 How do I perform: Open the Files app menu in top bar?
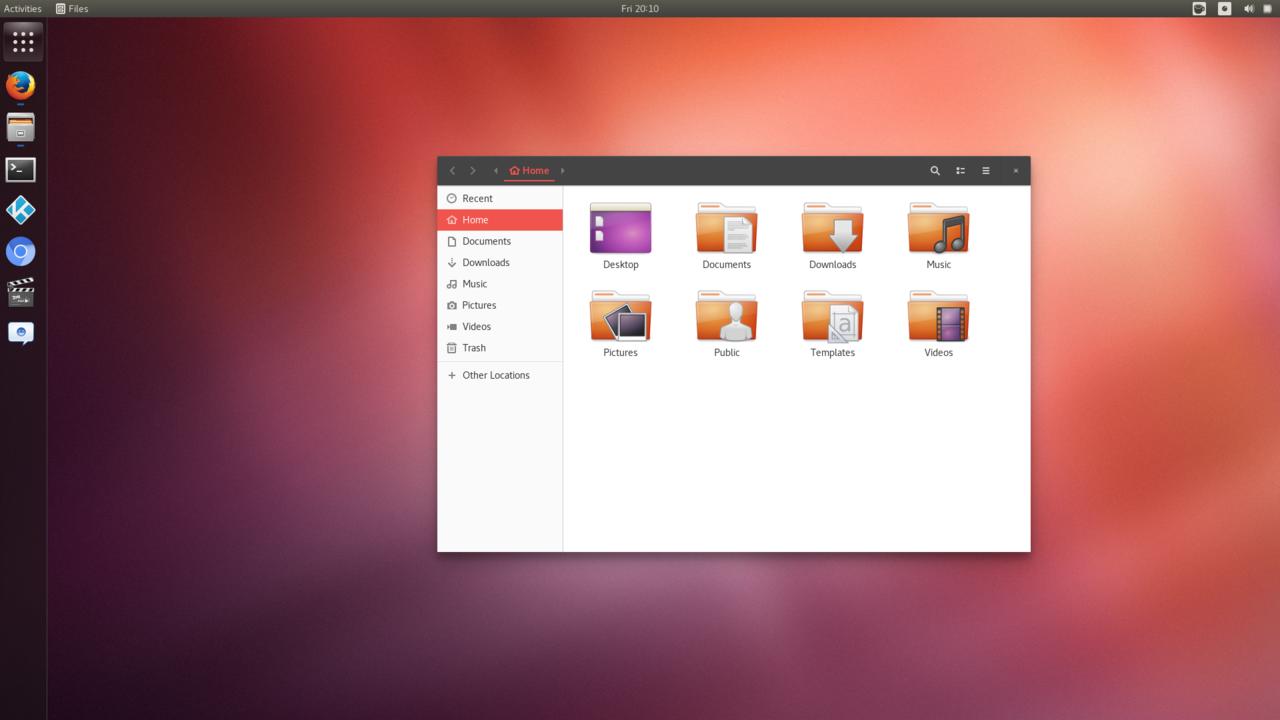click(72, 8)
